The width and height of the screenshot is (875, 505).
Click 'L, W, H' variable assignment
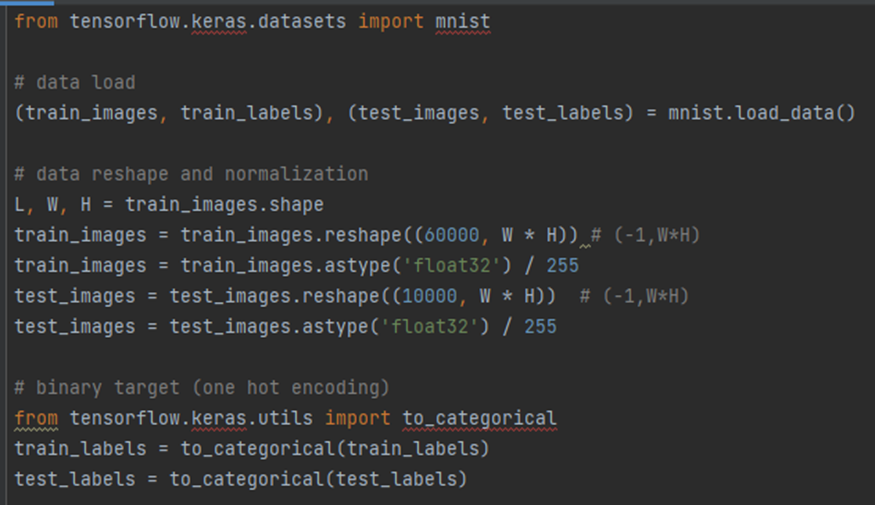(x=53, y=205)
